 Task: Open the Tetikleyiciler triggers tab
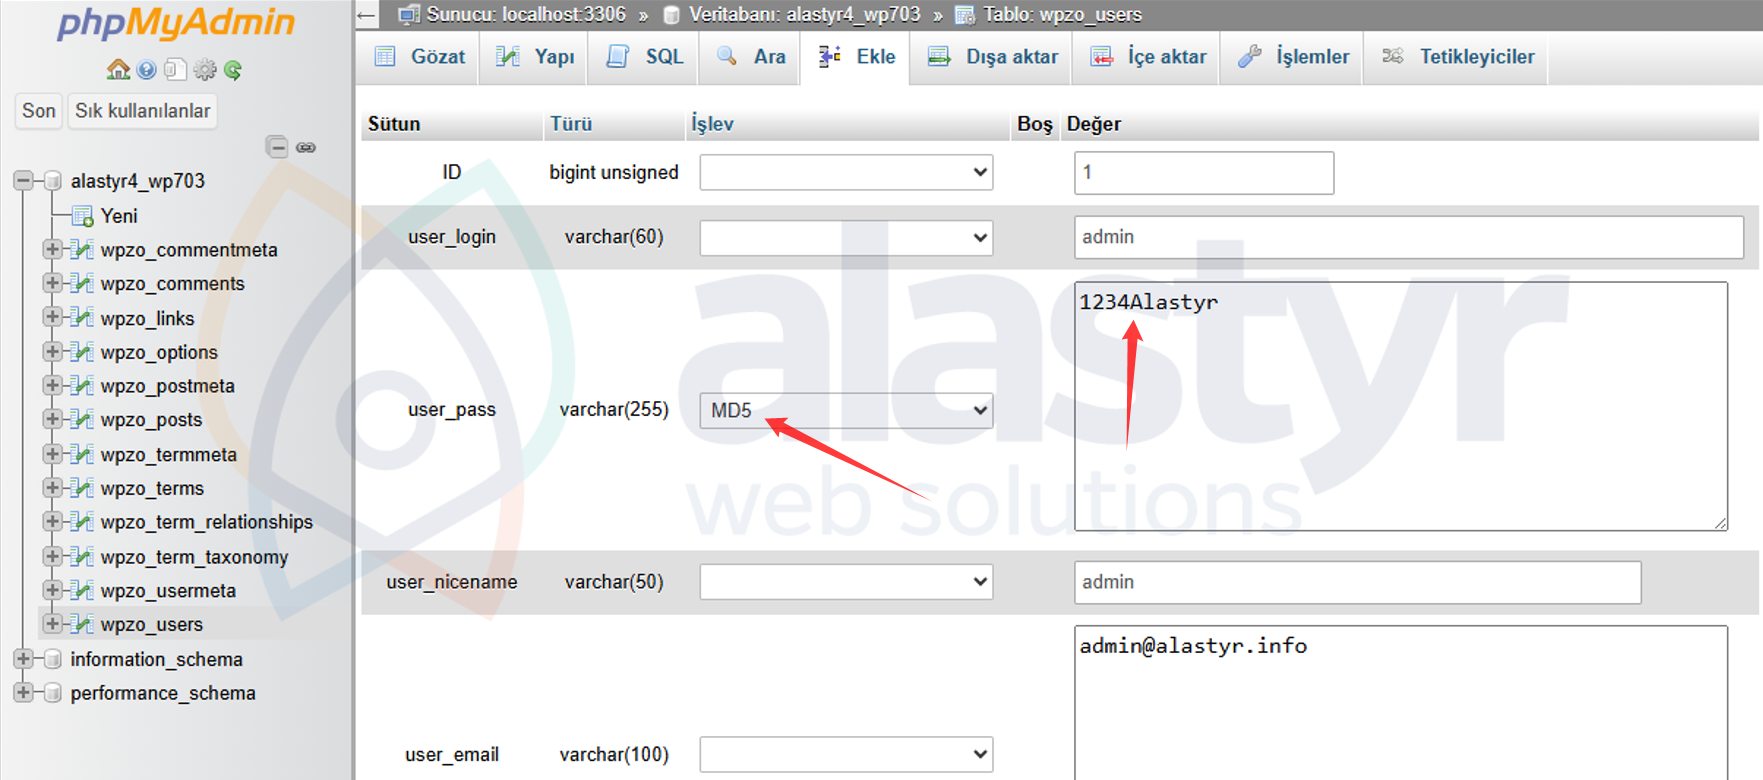tap(1457, 57)
